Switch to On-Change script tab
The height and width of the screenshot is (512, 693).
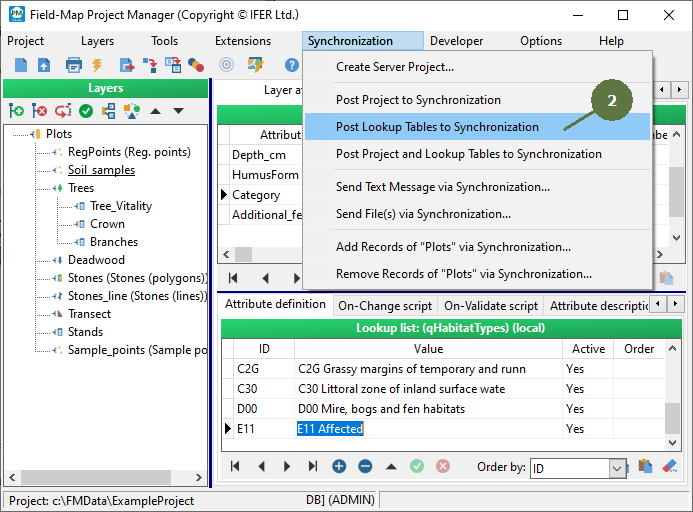tap(385, 306)
